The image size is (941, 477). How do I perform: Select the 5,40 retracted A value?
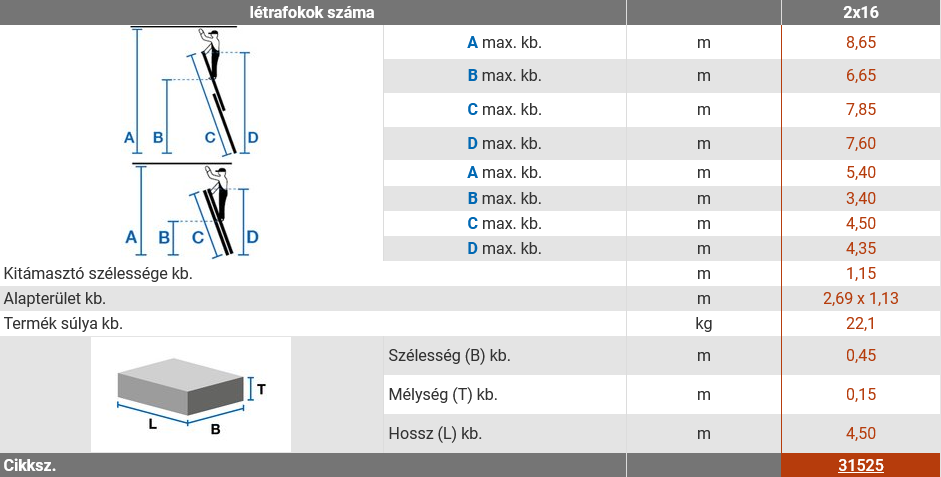pyautogui.click(x=861, y=173)
